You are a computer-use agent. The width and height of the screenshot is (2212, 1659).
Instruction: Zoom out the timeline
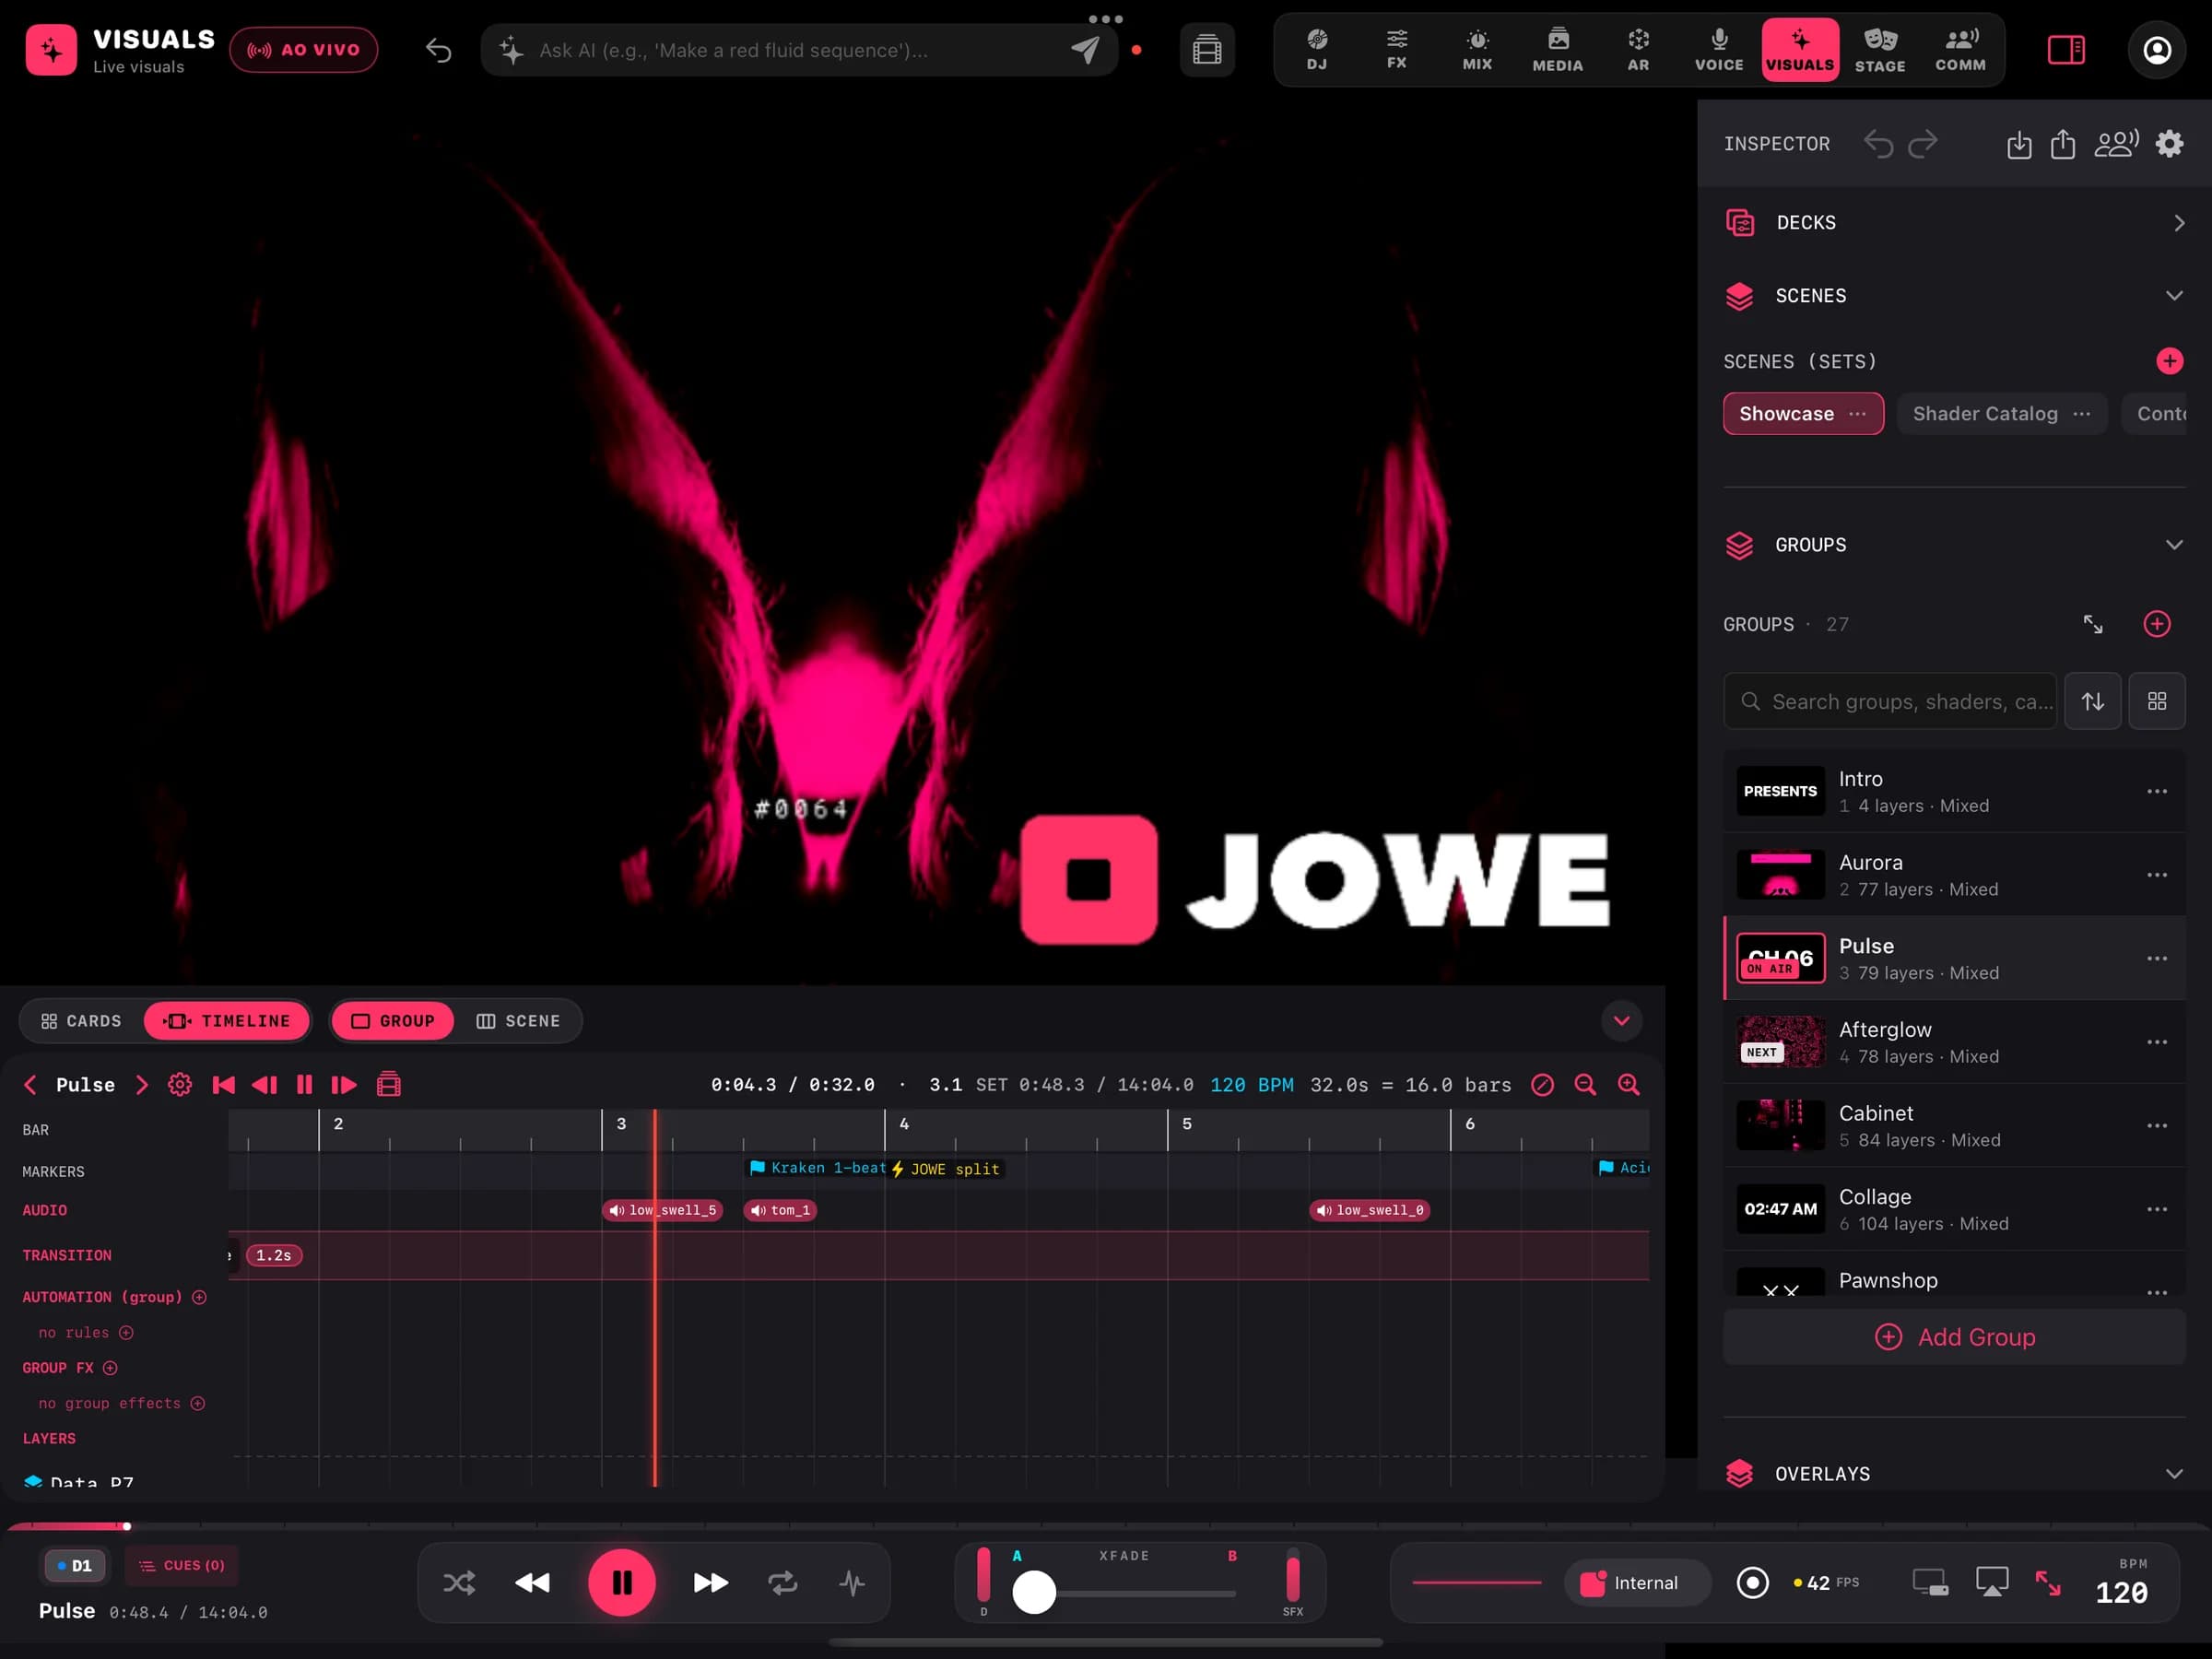[x=1585, y=1084]
